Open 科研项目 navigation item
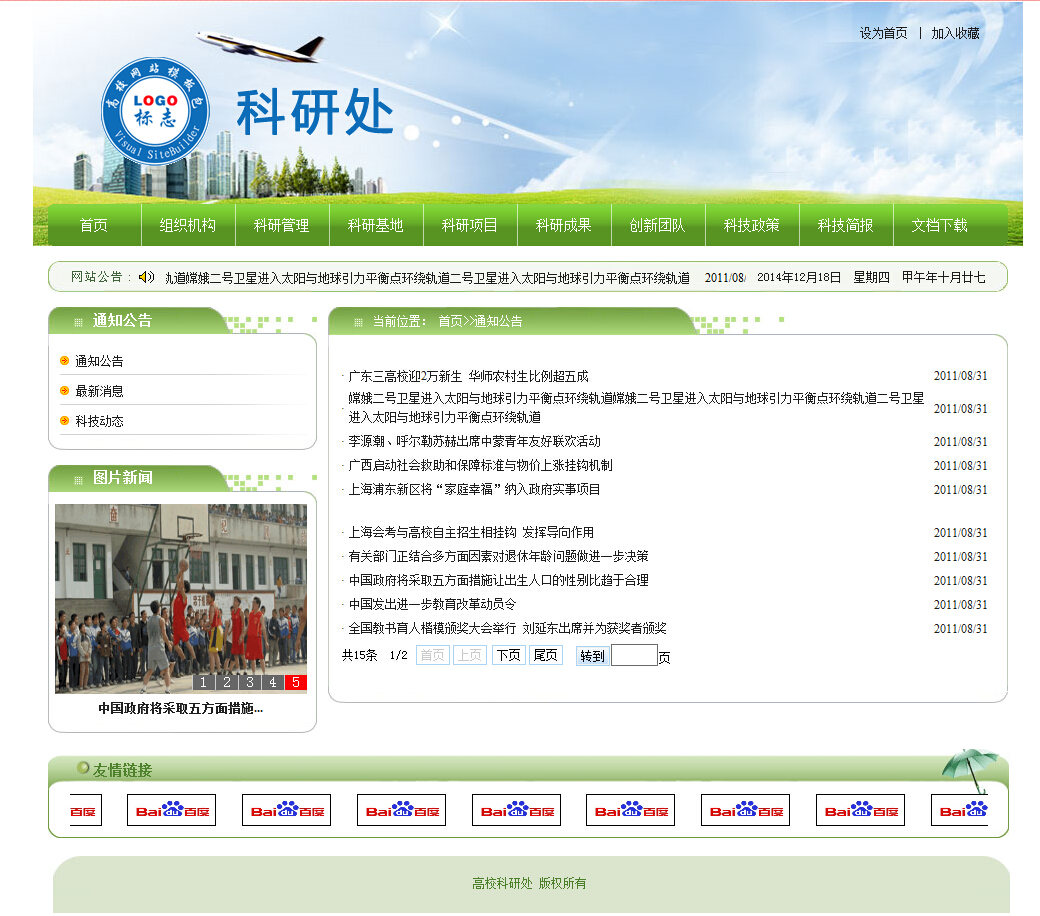 [470, 226]
